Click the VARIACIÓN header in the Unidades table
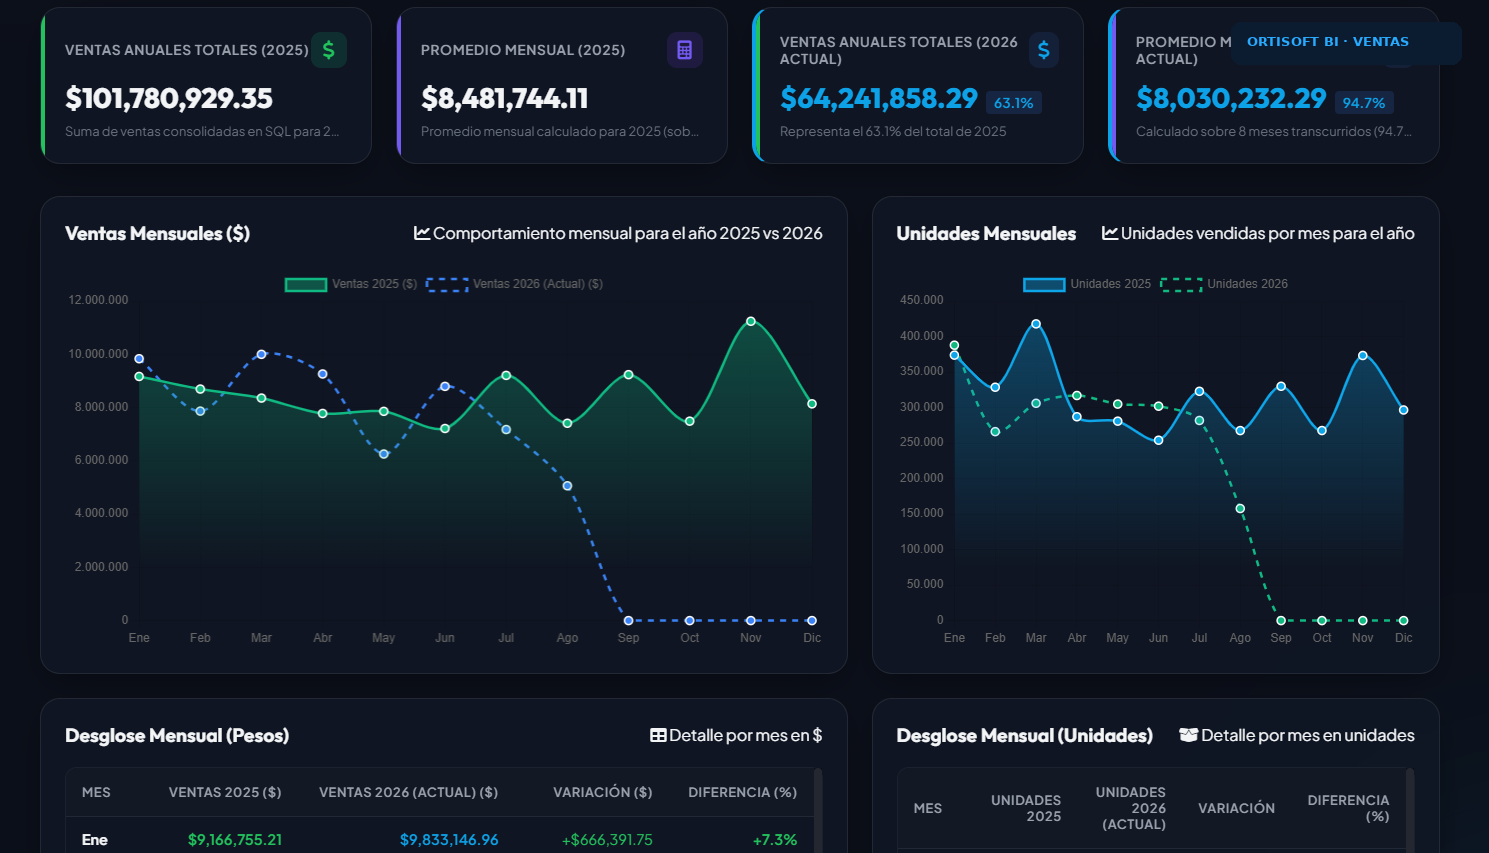 tap(1237, 808)
